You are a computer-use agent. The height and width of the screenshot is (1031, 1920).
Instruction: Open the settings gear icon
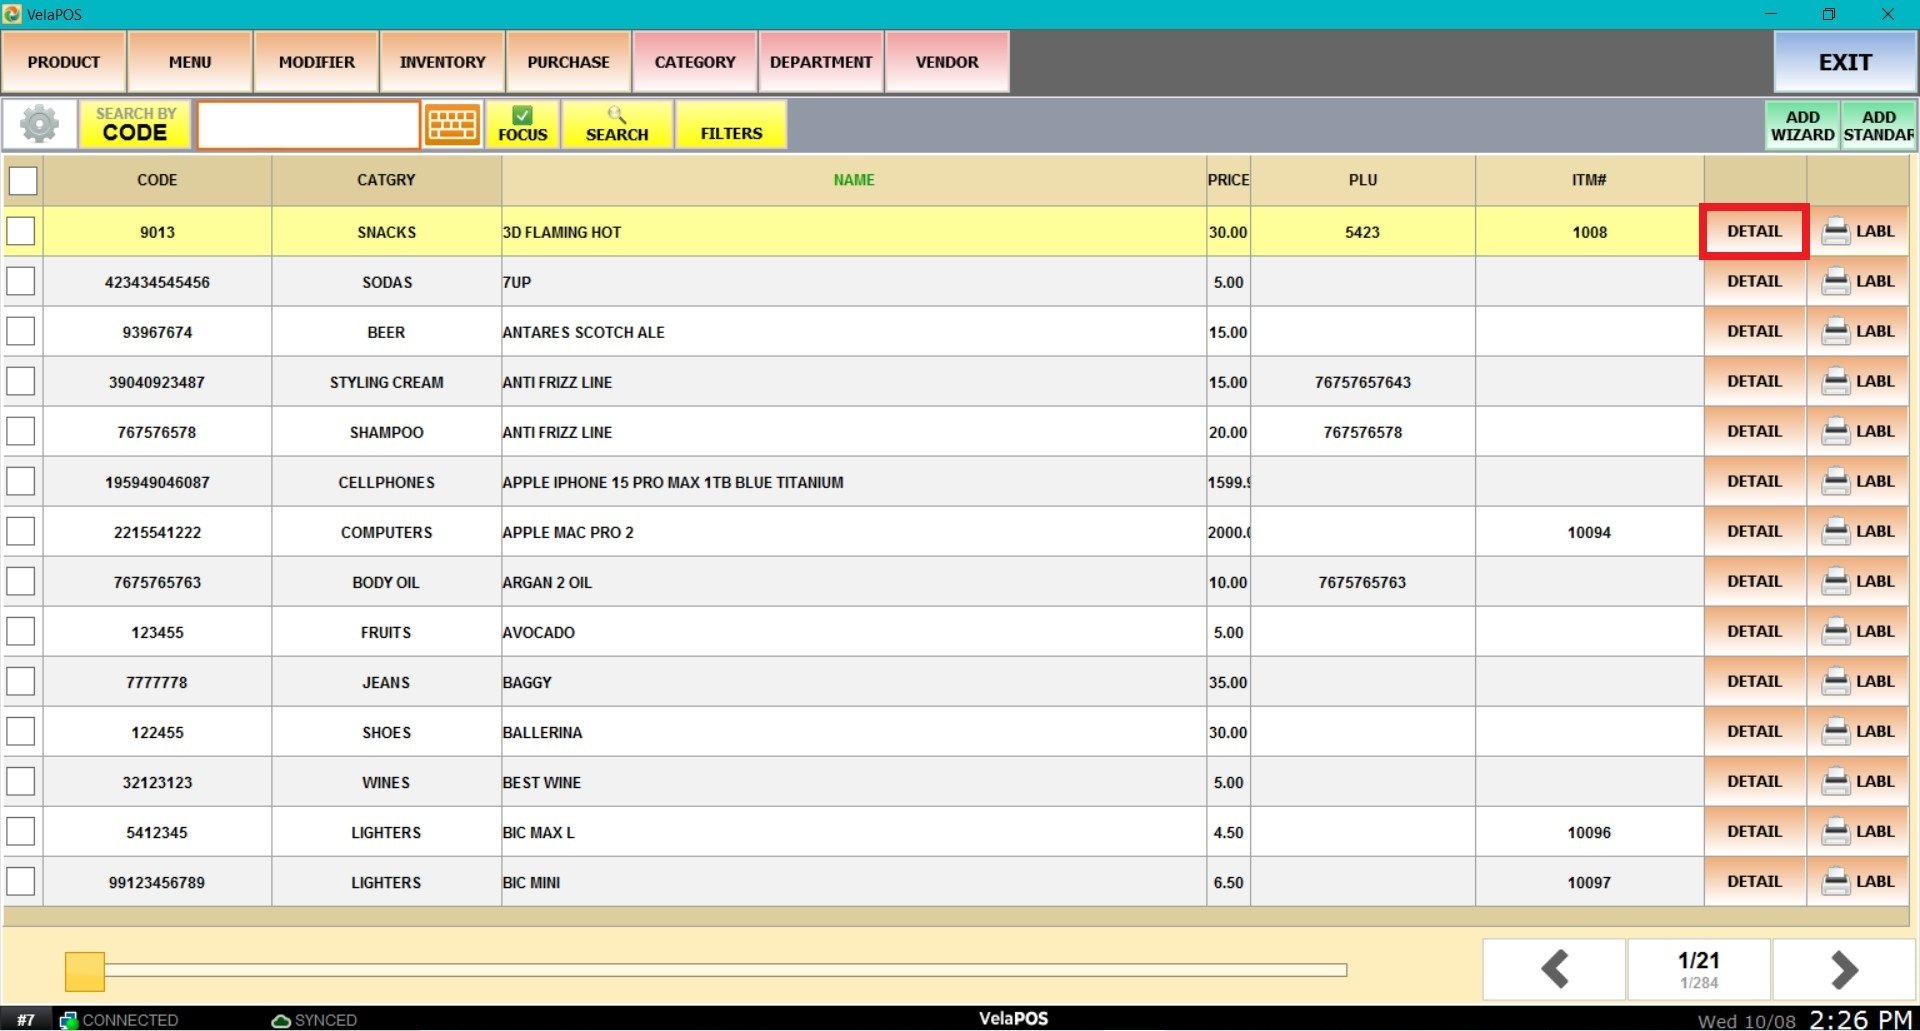(40, 125)
